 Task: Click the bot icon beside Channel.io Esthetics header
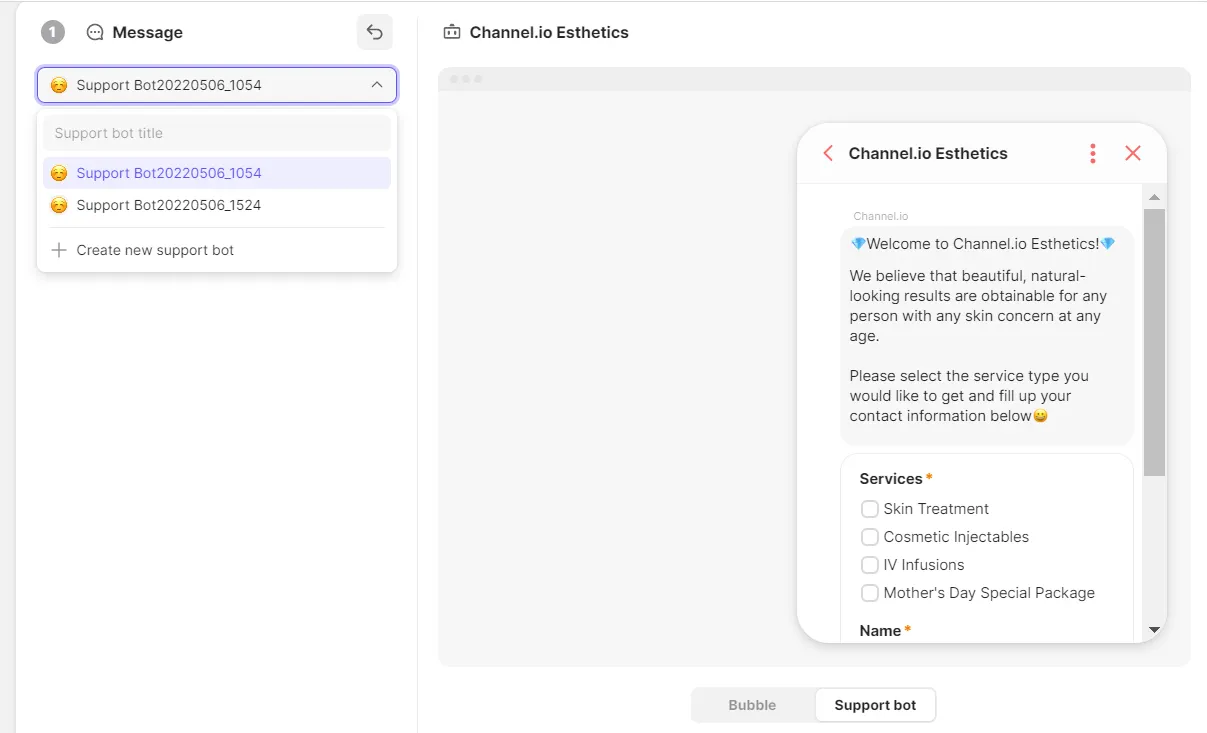point(452,32)
